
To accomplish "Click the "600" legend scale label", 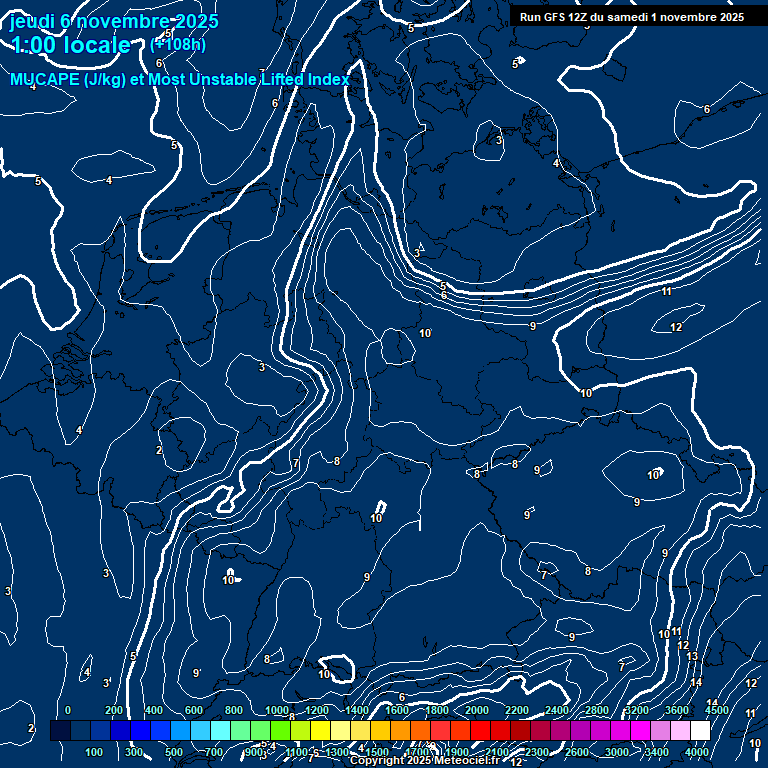I will point(193,710).
